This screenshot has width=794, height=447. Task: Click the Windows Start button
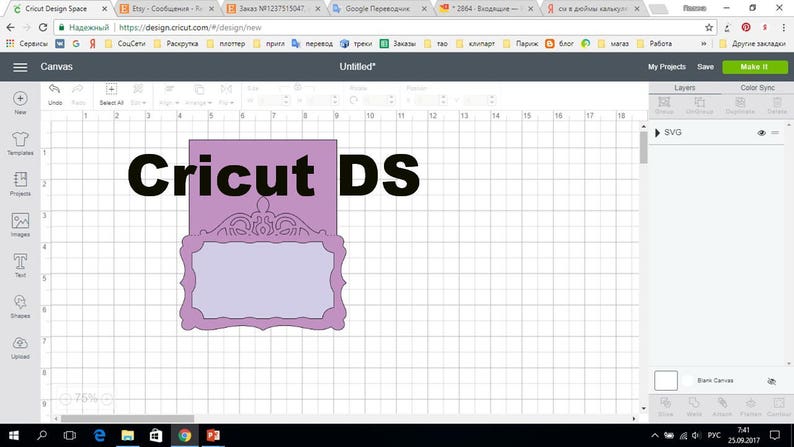tap(14, 435)
